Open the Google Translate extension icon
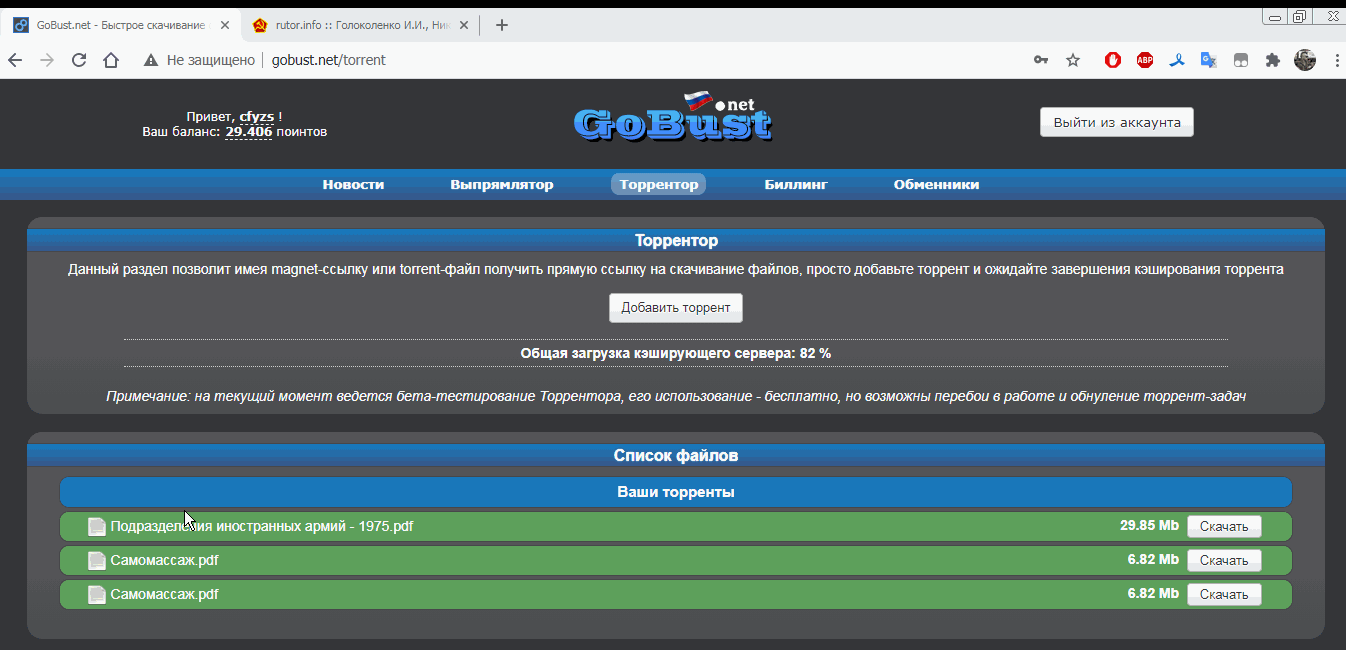Viewport: 1346px width, 650px height. point(1209,60)
